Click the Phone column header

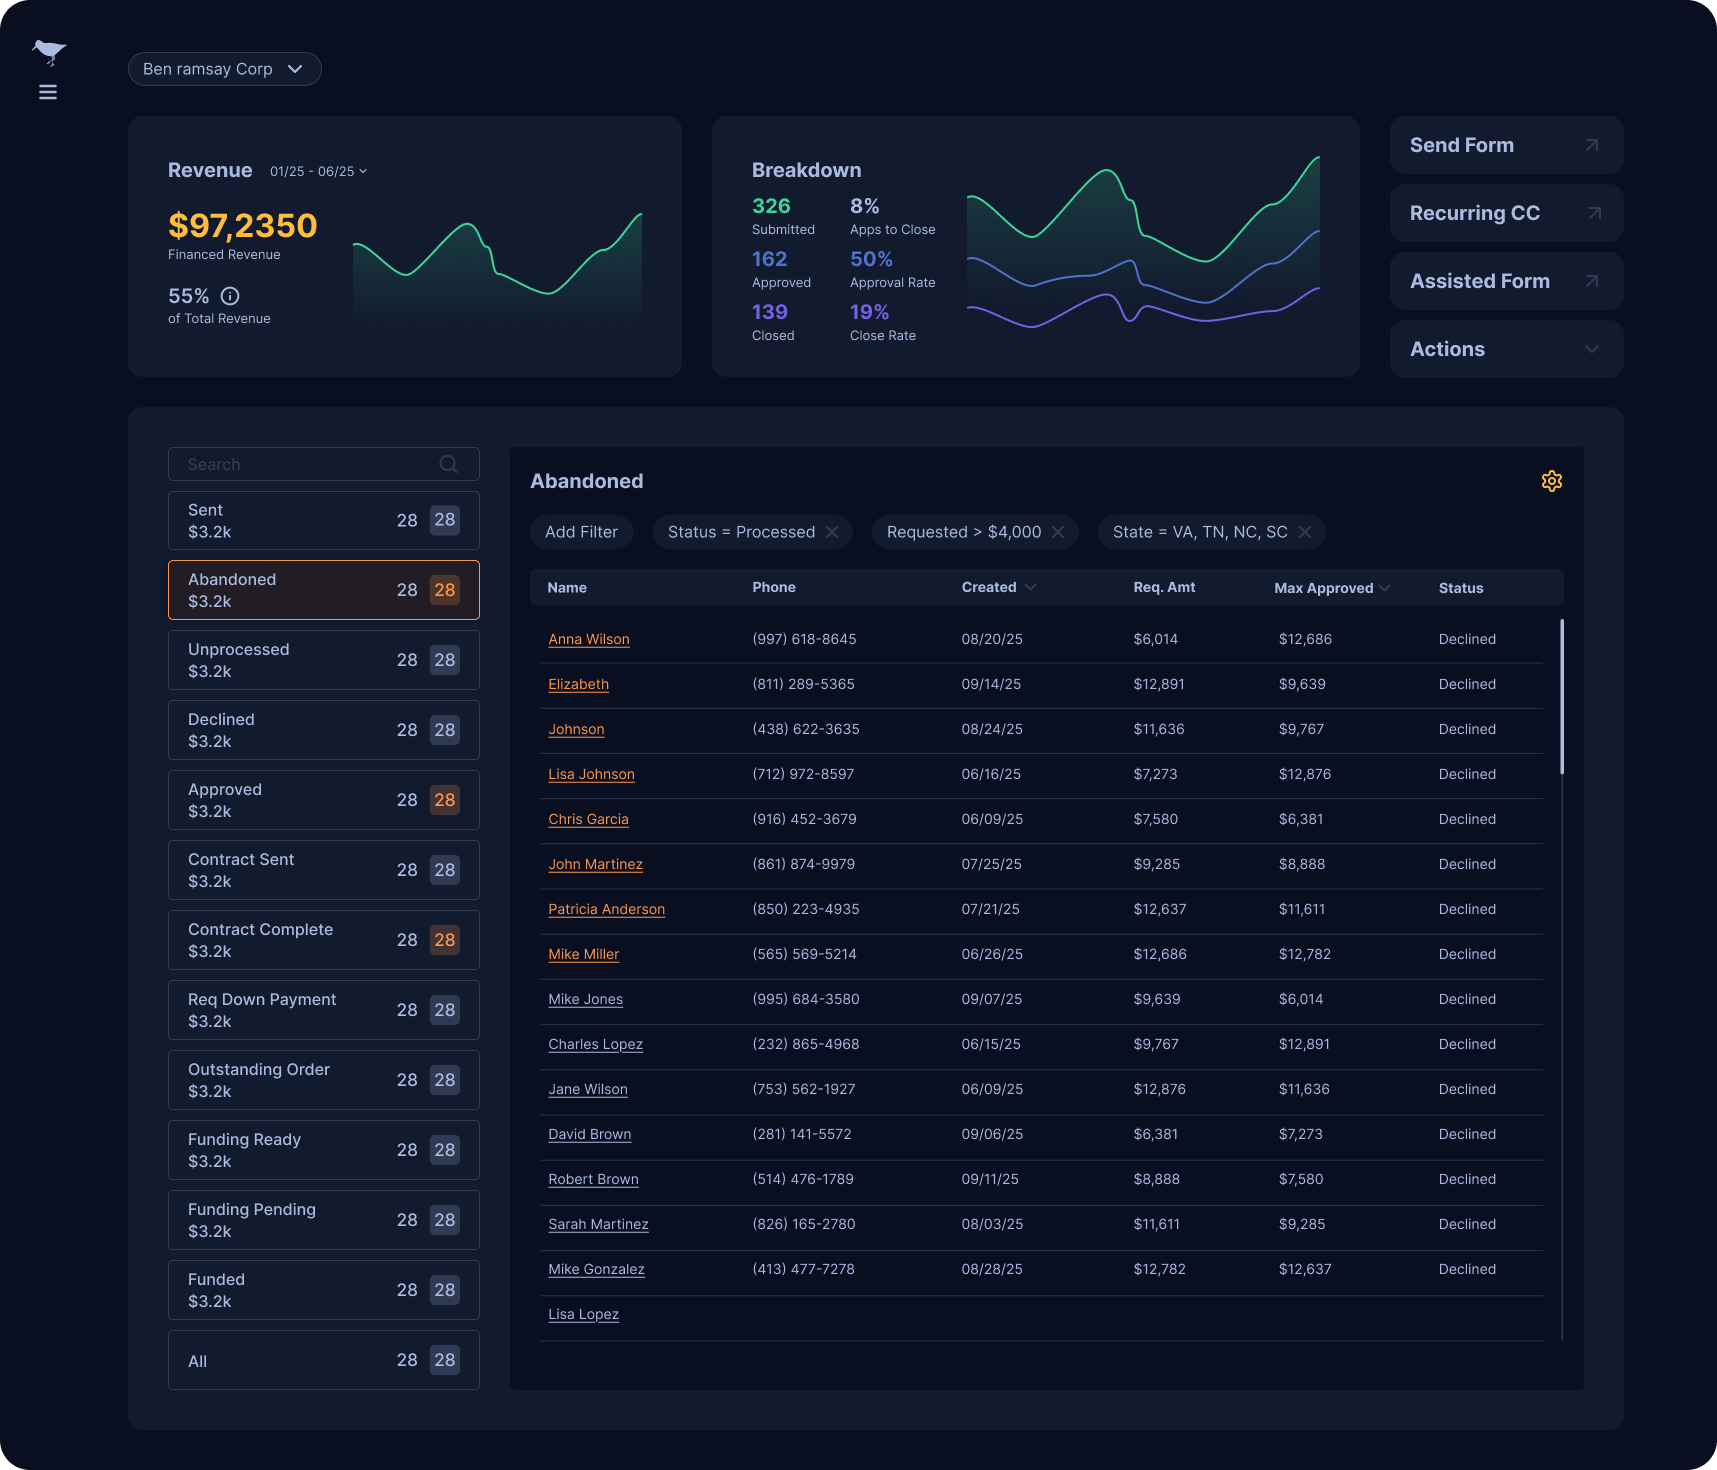click(x=774, y=587)
